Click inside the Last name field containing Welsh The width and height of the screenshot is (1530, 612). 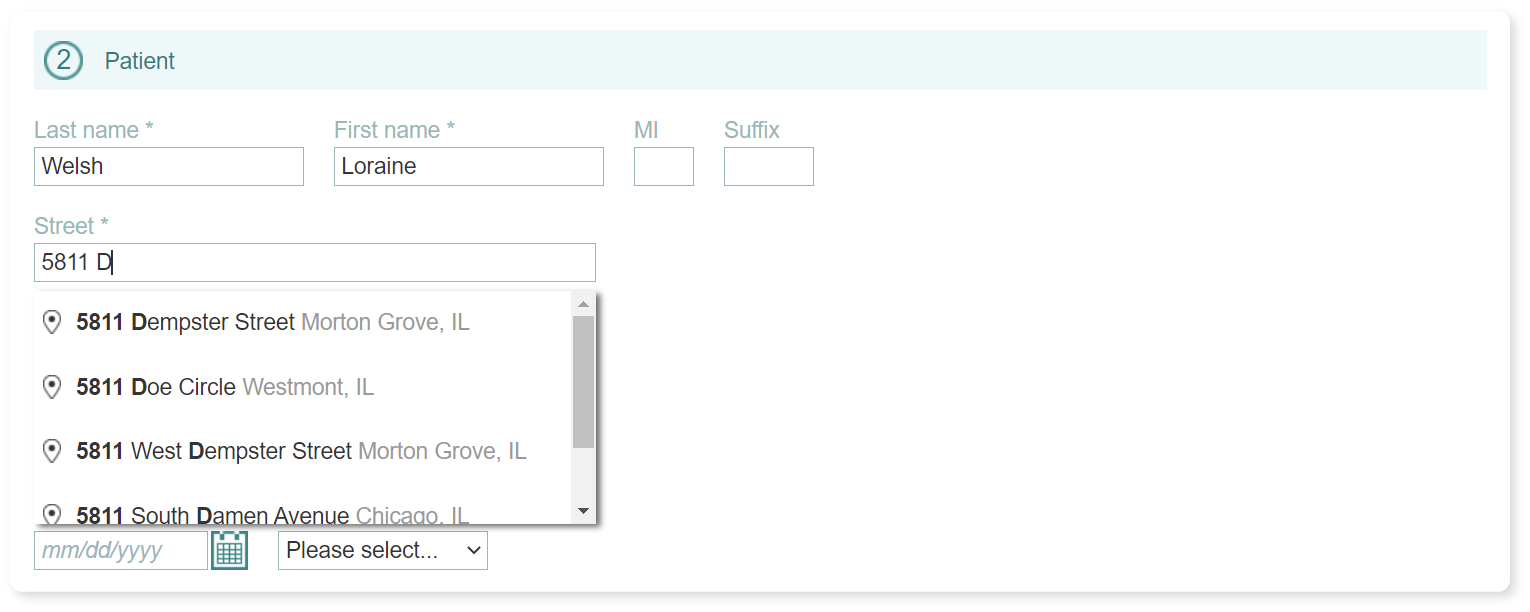tap(168, 166)
